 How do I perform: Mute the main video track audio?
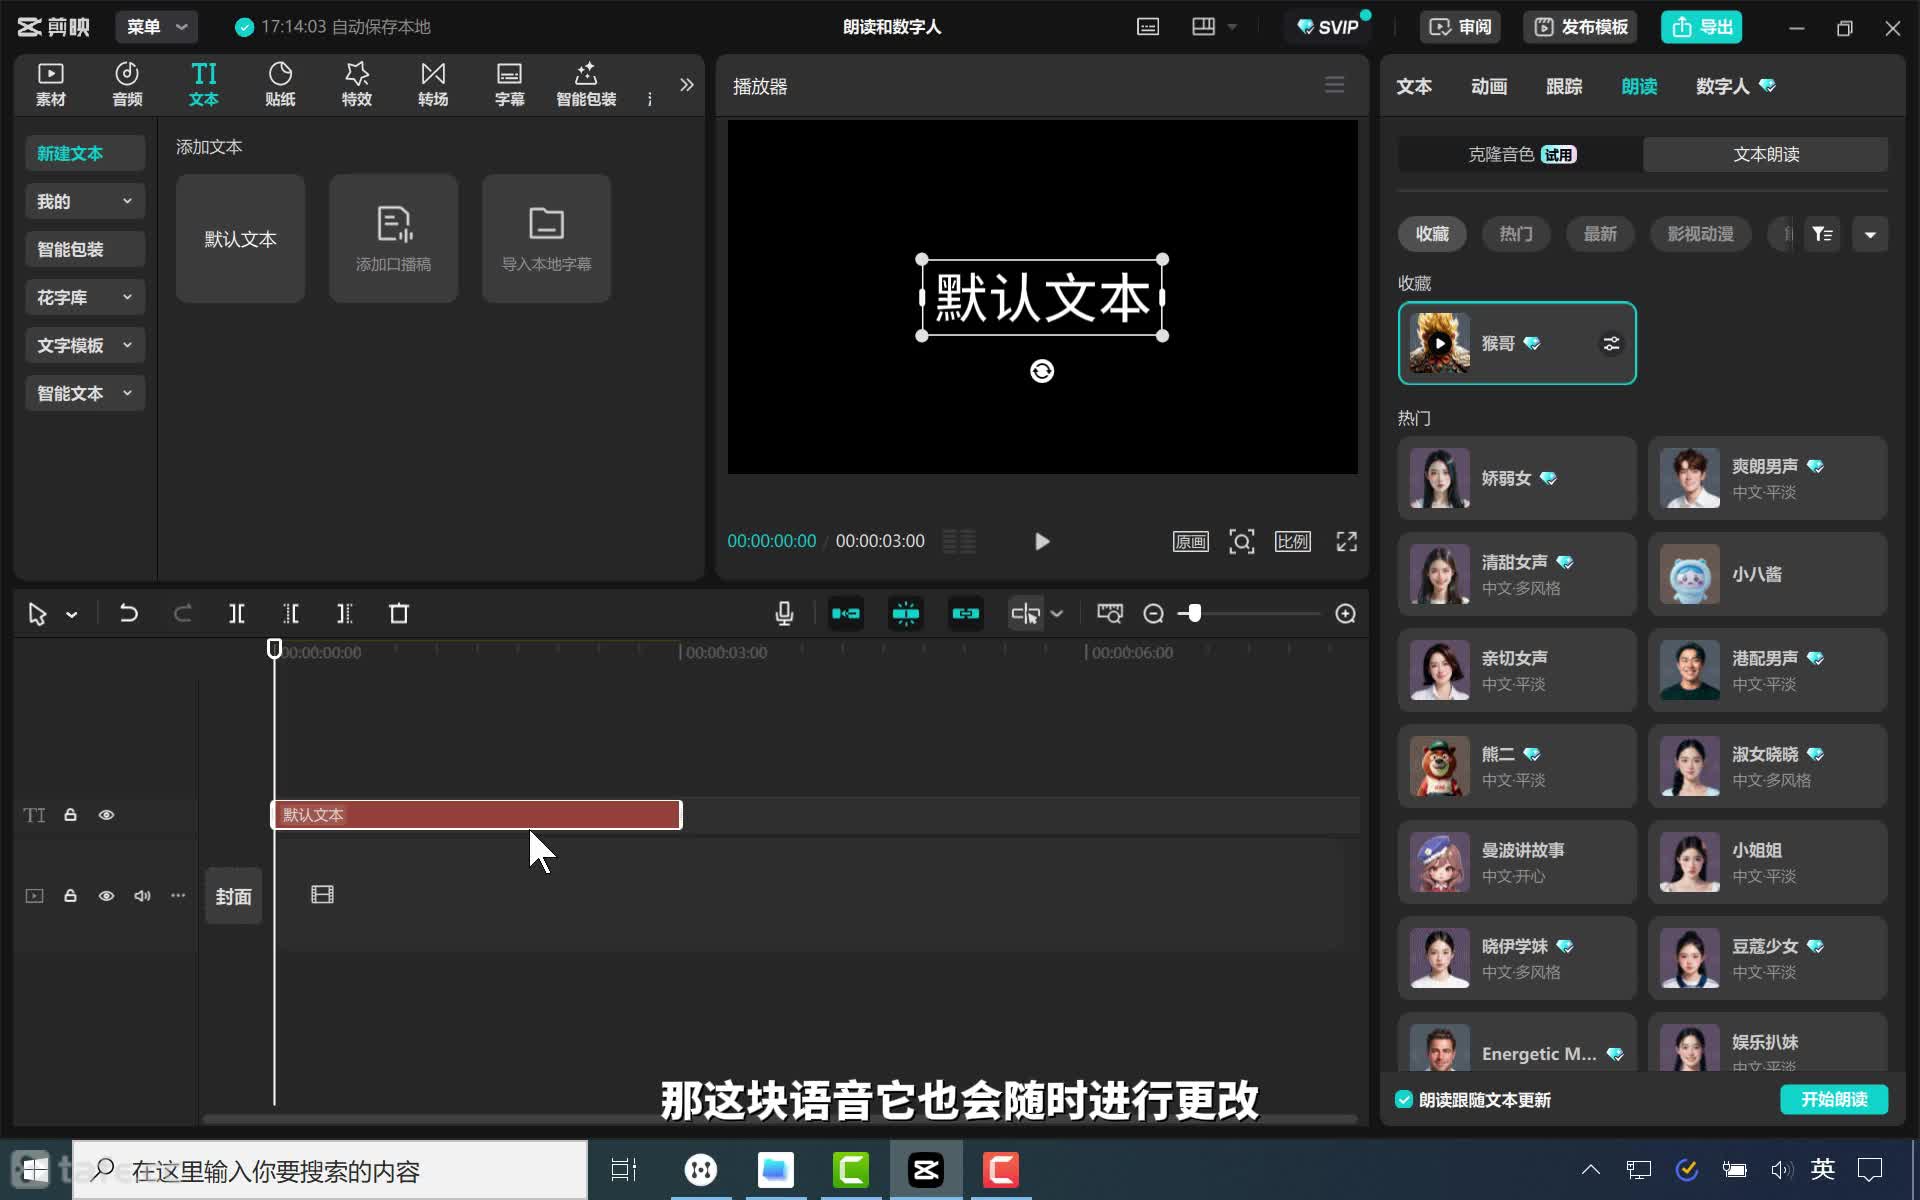(x=142, y=895)
